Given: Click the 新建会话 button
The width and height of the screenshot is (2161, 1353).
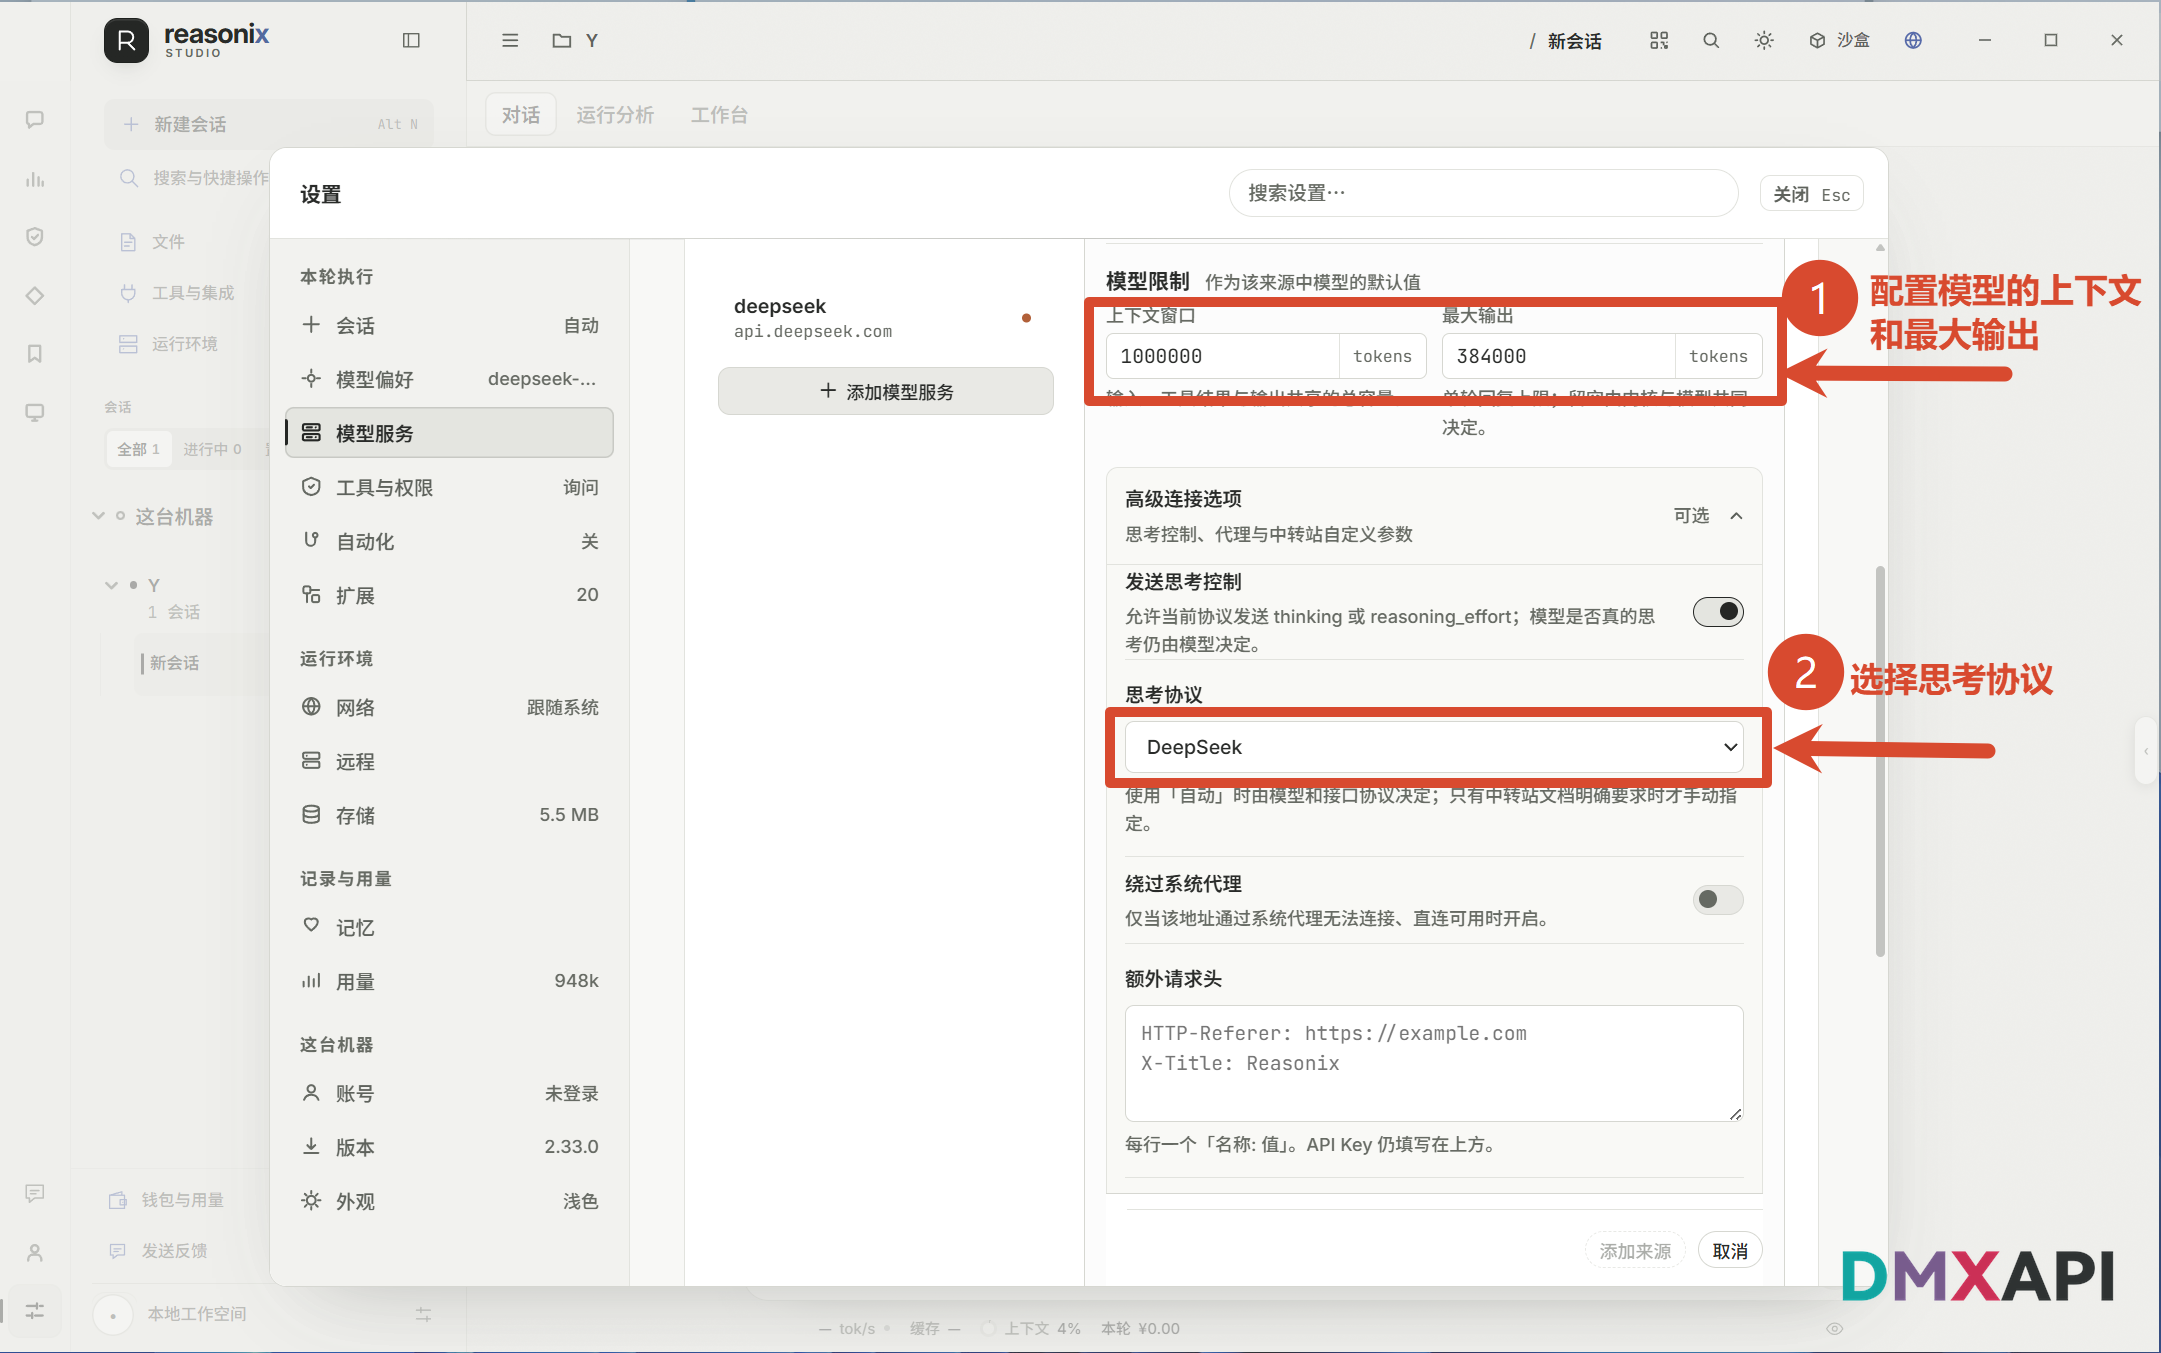Looking at the screenshot, I should pos(270,124).
